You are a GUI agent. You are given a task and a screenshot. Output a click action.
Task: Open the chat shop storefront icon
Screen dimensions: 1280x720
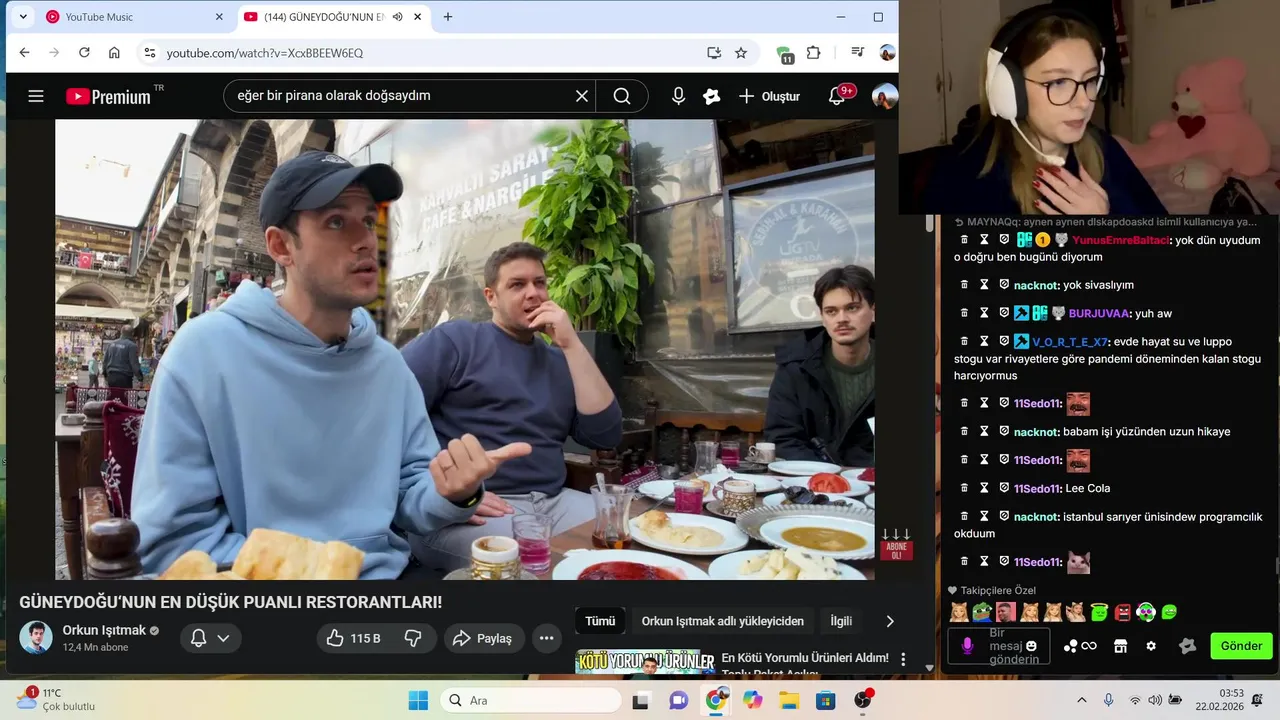[1121, 646]
